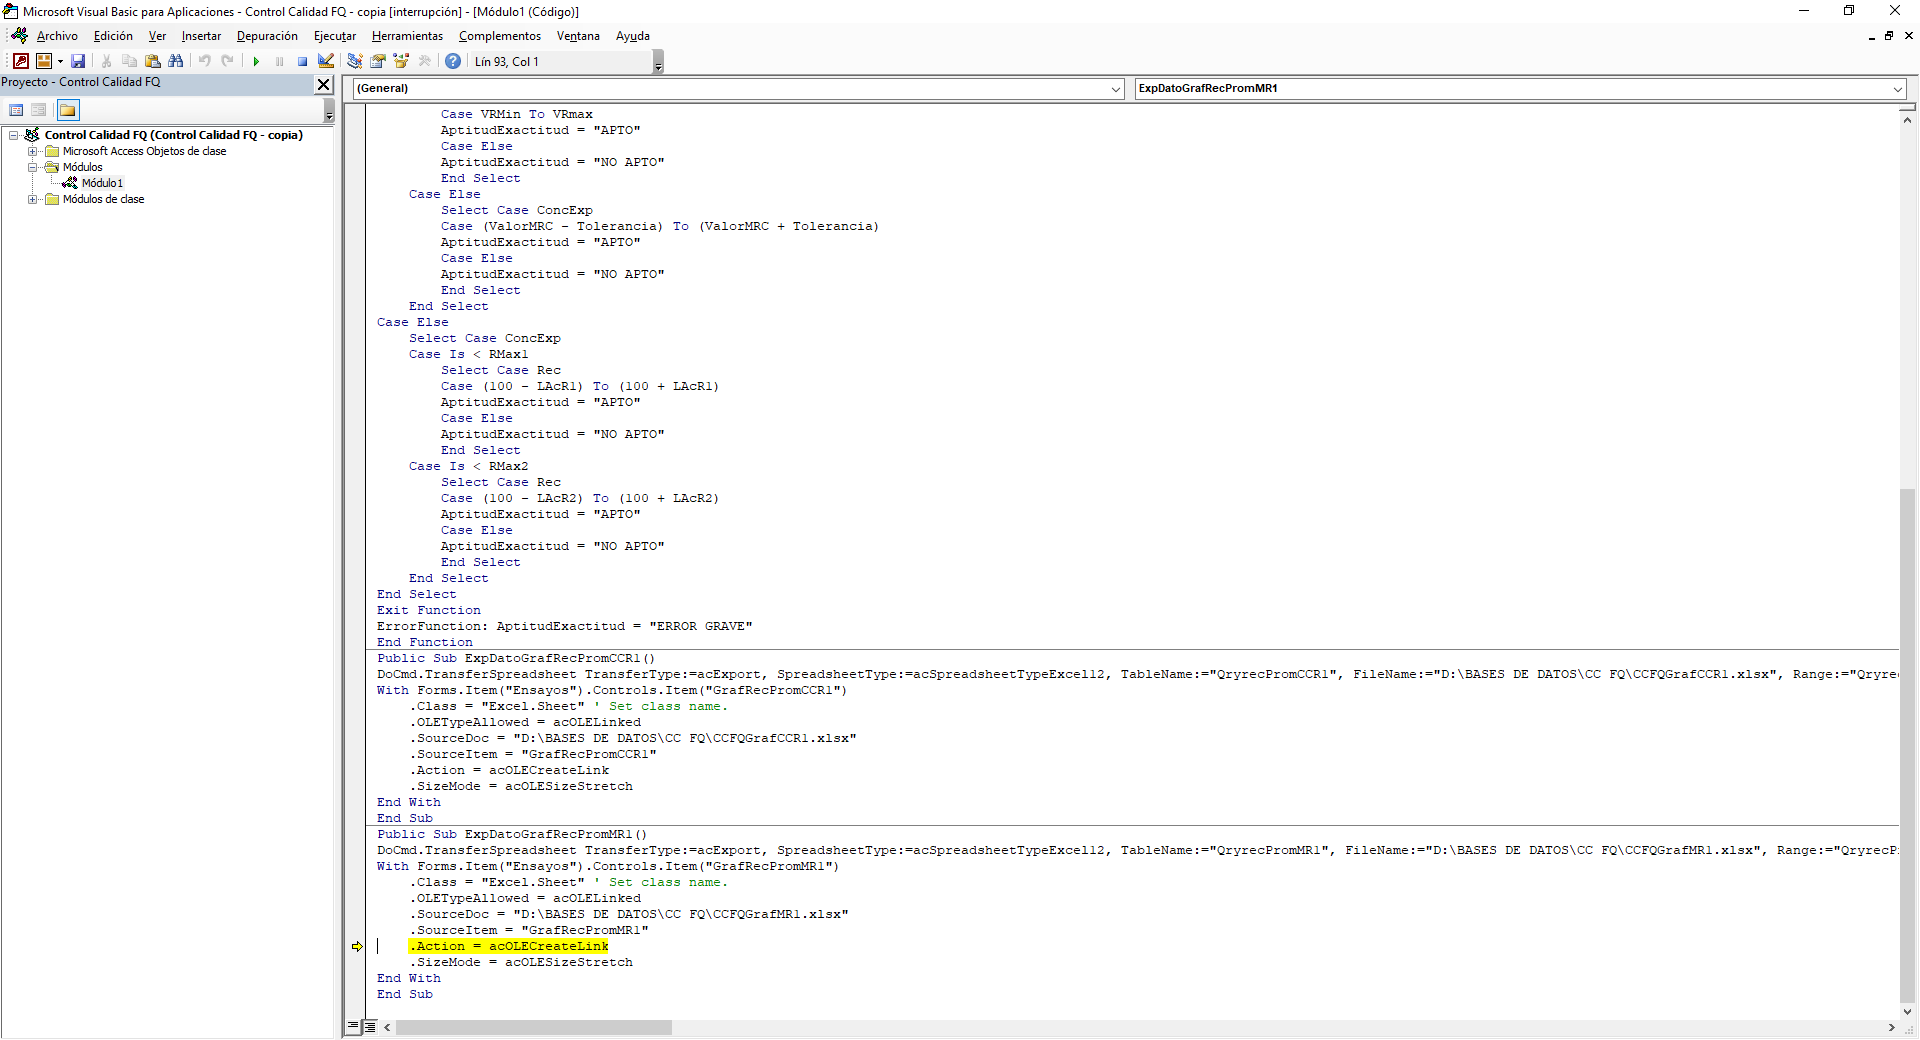Screen dimensions: 1920x1040
Task: Expand the Módulos de clase folder
Action: click(x=33, y=199)
